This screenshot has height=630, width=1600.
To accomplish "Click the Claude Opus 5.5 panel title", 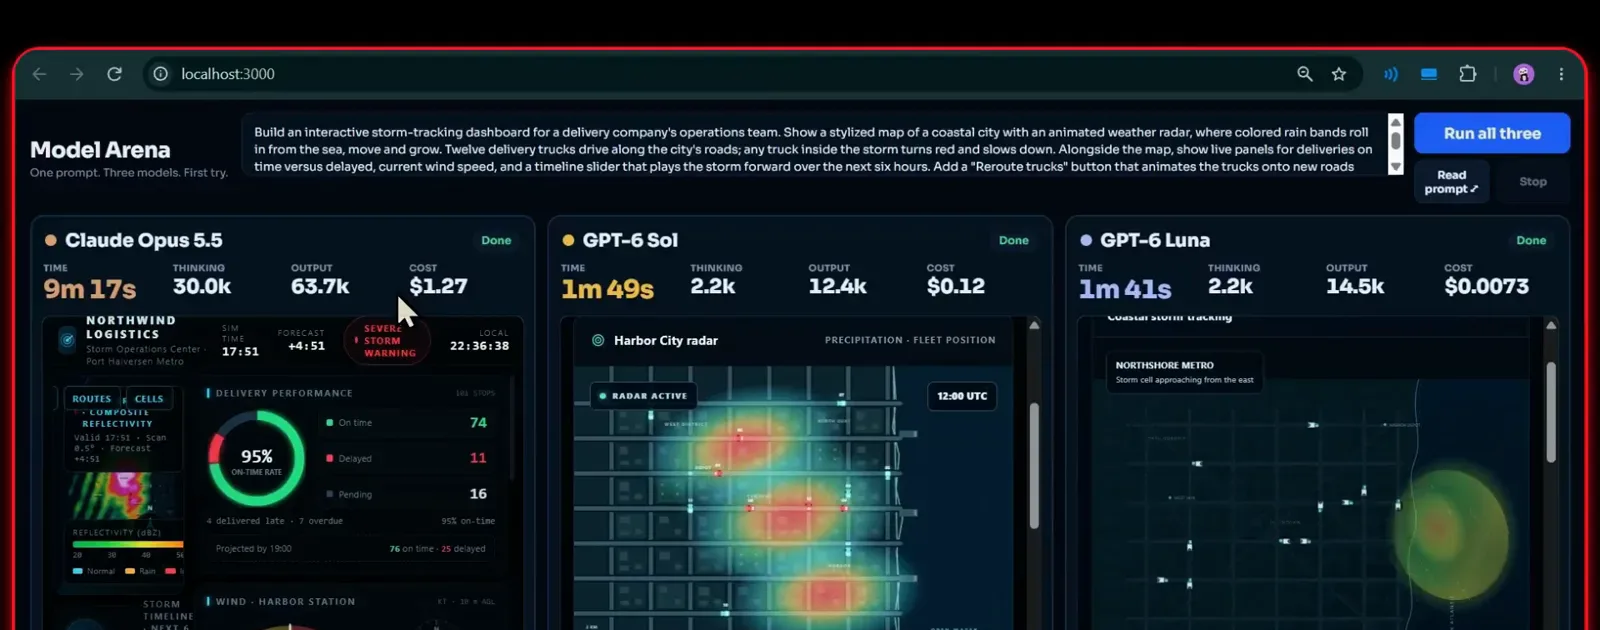I will point(144,240).
